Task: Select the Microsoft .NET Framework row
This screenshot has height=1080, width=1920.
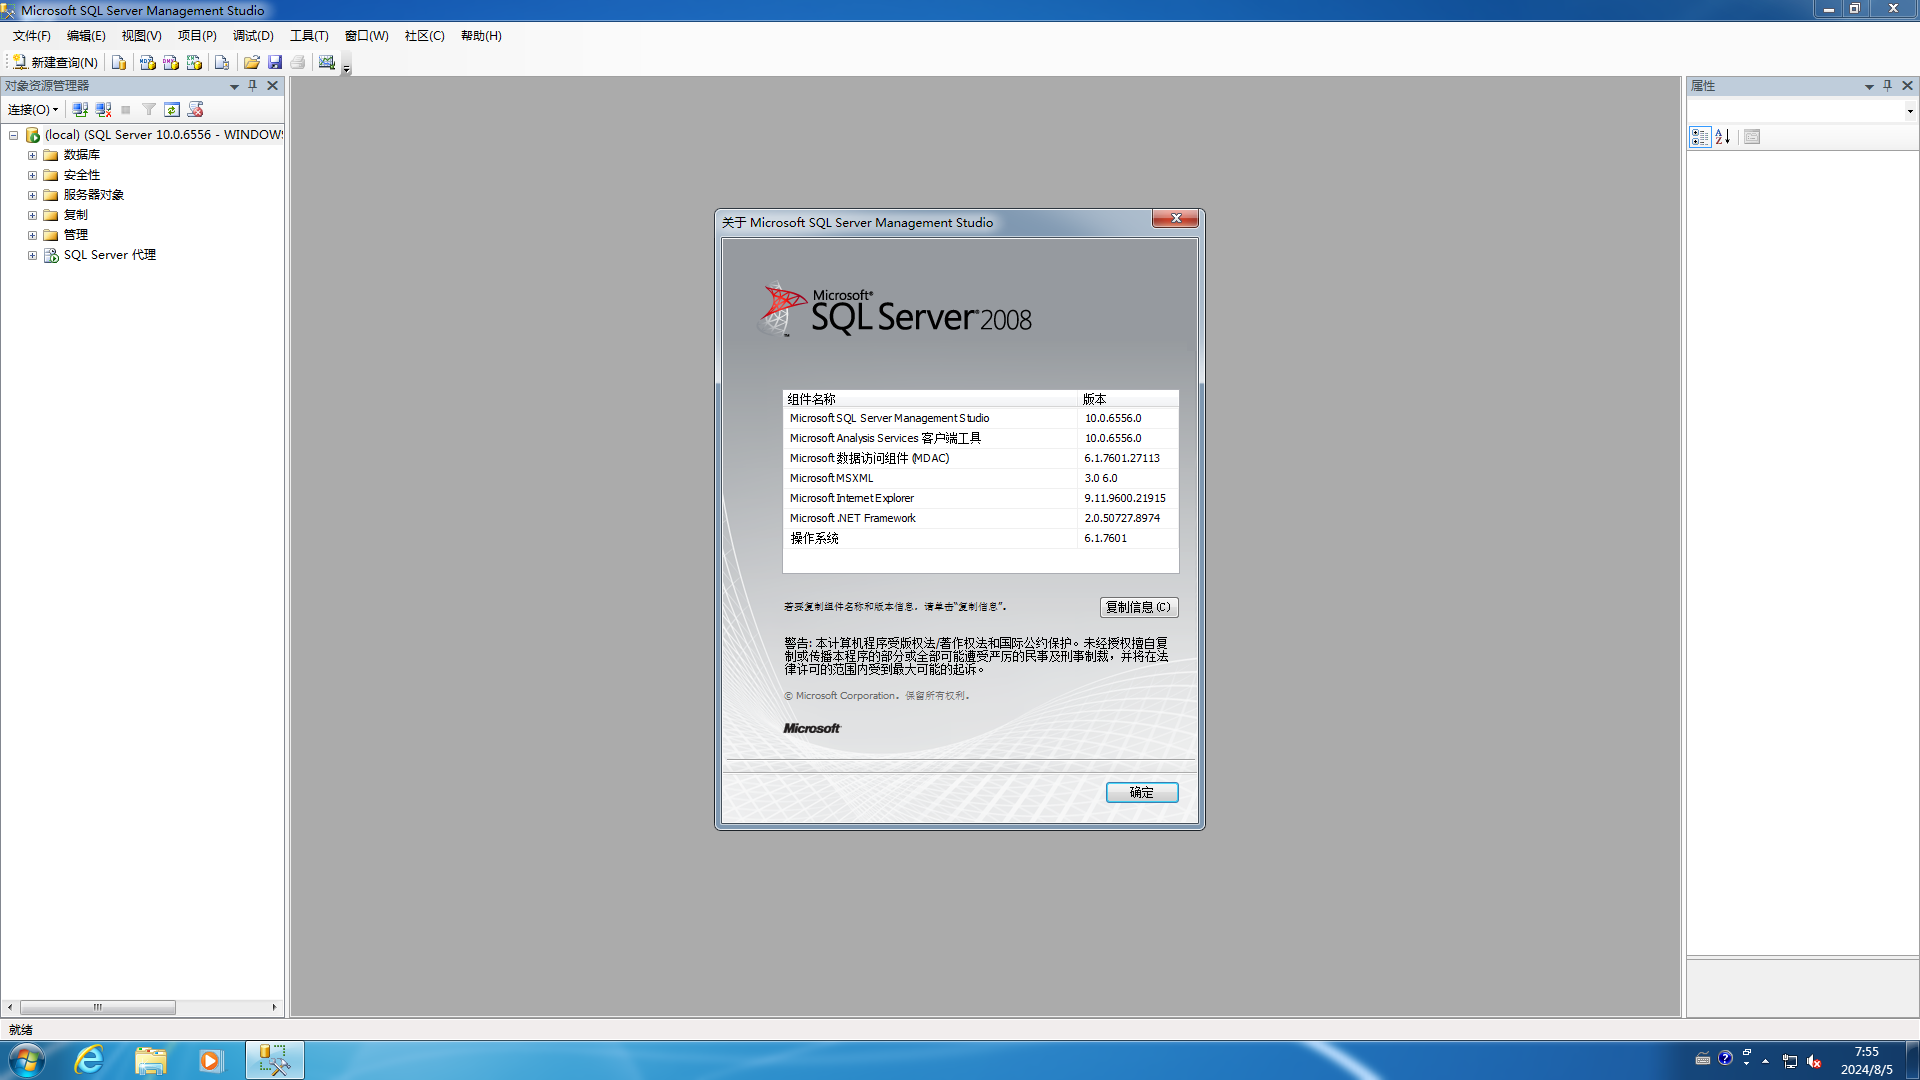Action: pos(980,518)
